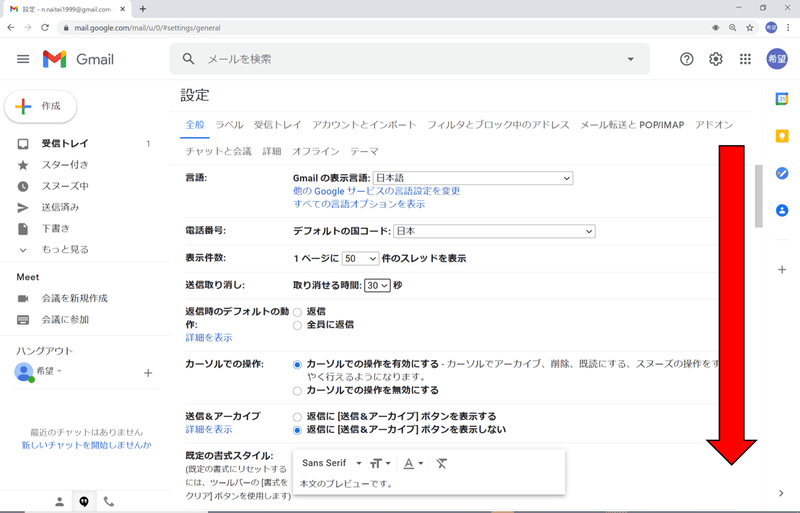The height and width of the screenshot is (513, 800).
Task: Collapse the side panel with the chevron arrow
Action: (x=781, y=493)
